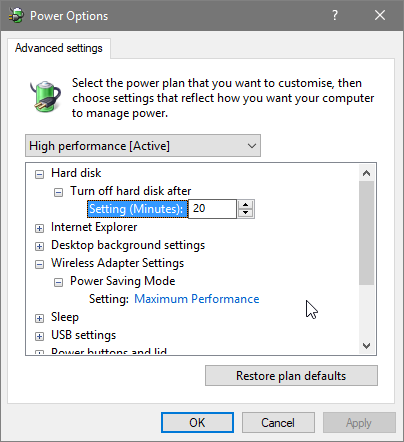Click the Maximum Performance setting link
Image resolution: width=404 pixels, height=442 pixels.
[197, 299]
